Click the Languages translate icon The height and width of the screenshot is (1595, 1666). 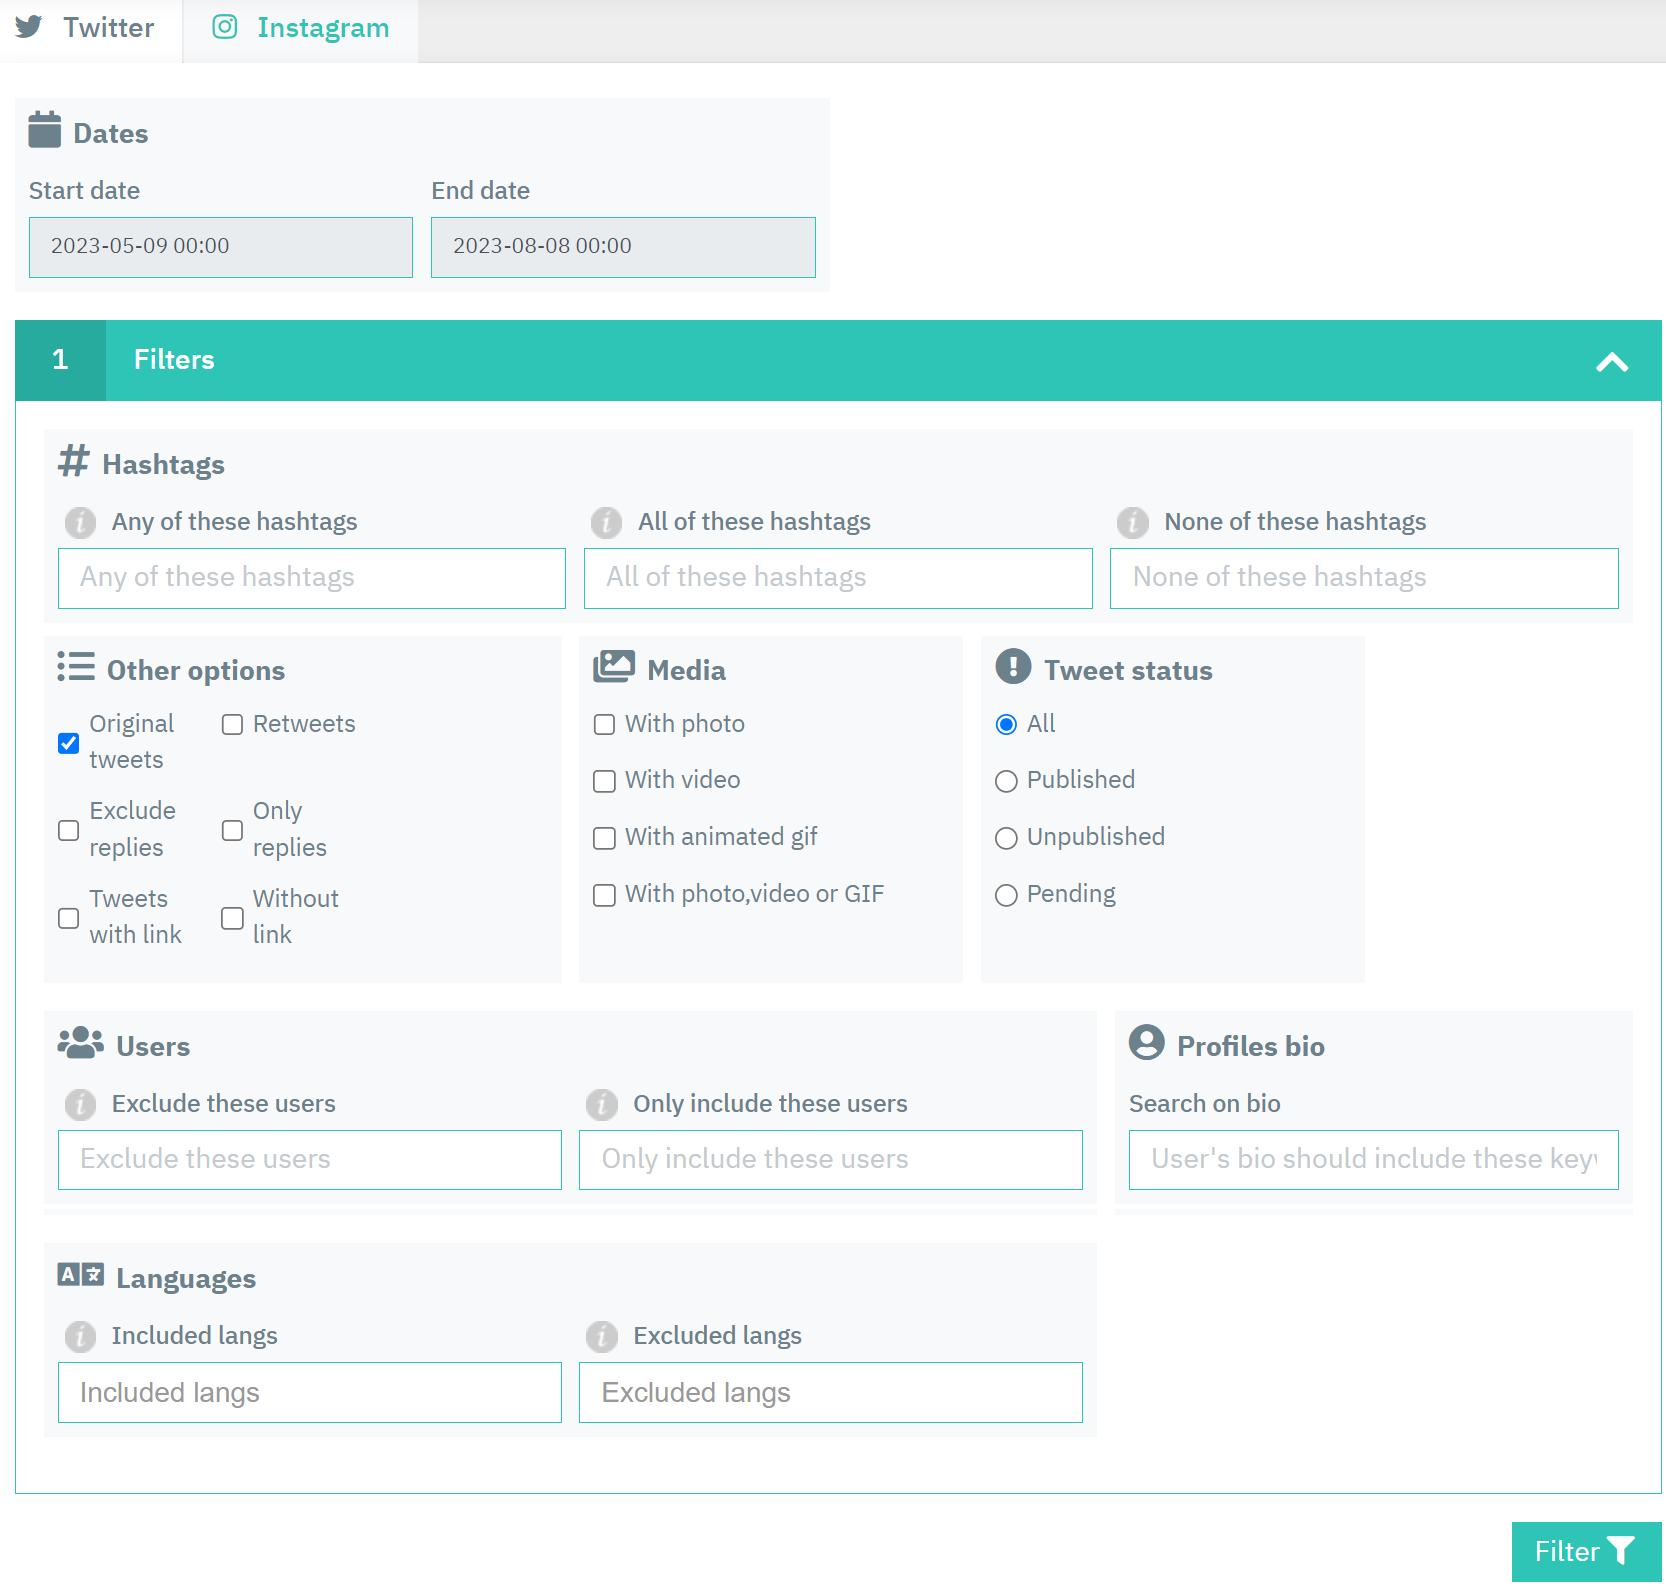[x=81, y=1274]
